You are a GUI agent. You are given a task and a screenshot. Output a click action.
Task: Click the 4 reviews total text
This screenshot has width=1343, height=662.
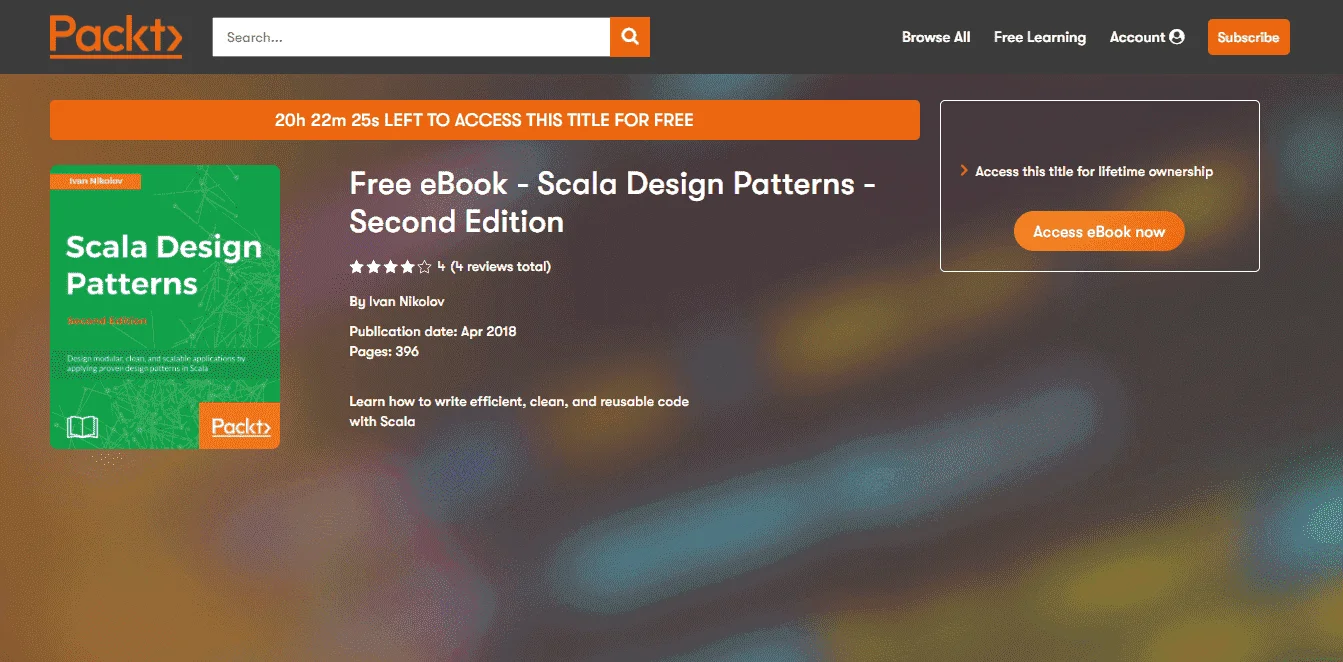click(x=500, y=267)
